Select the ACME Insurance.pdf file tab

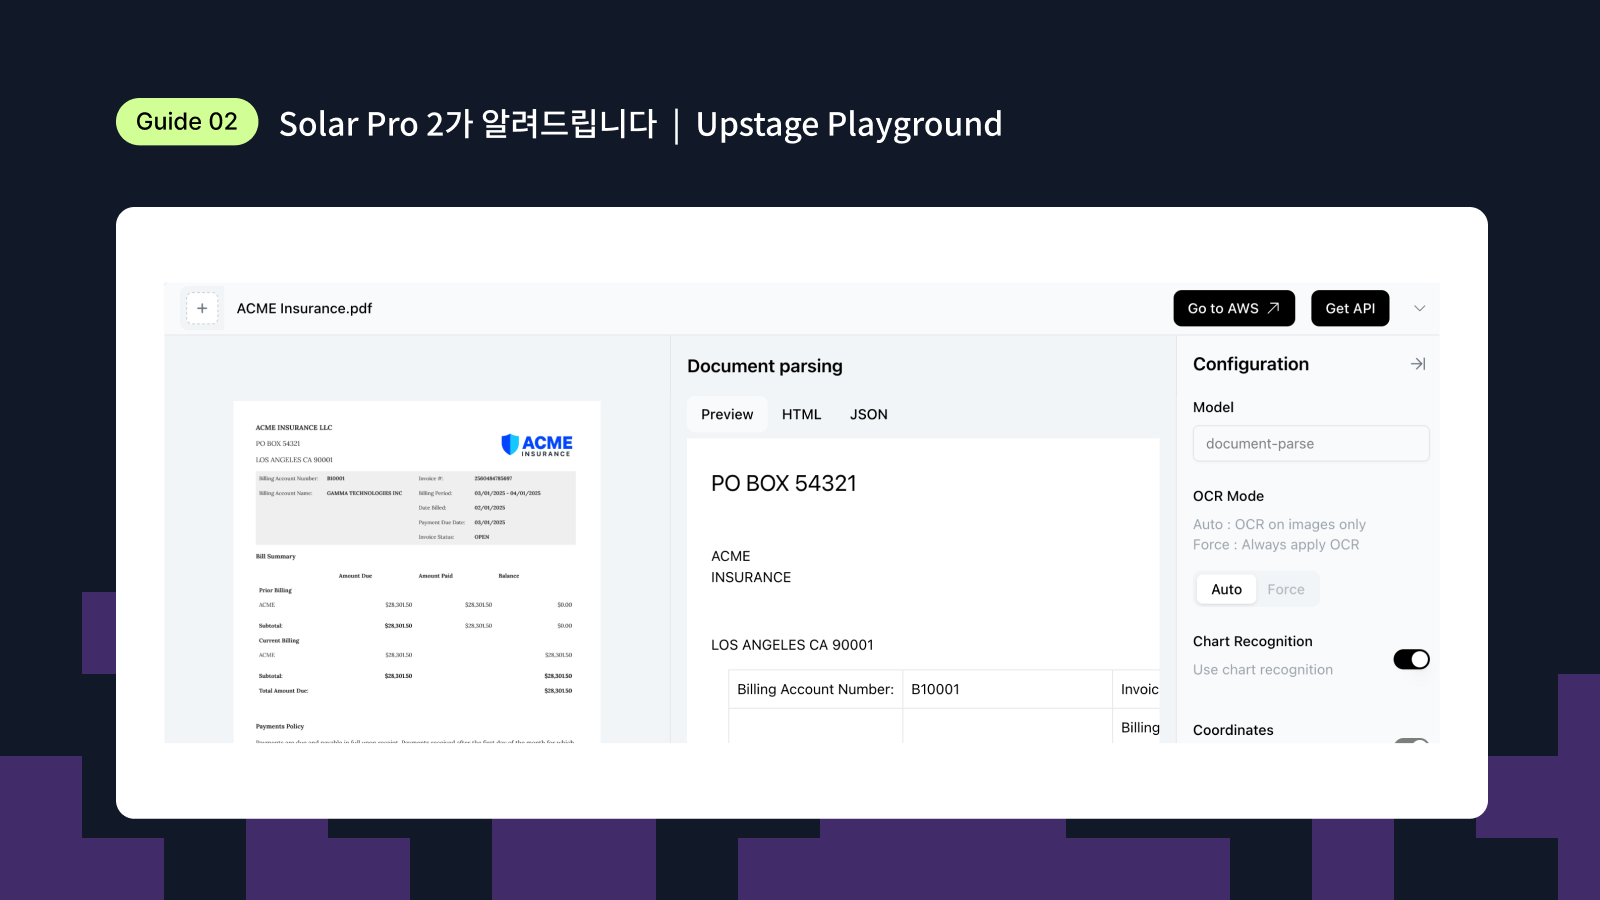pyautogui.click(x=304, y=308)
